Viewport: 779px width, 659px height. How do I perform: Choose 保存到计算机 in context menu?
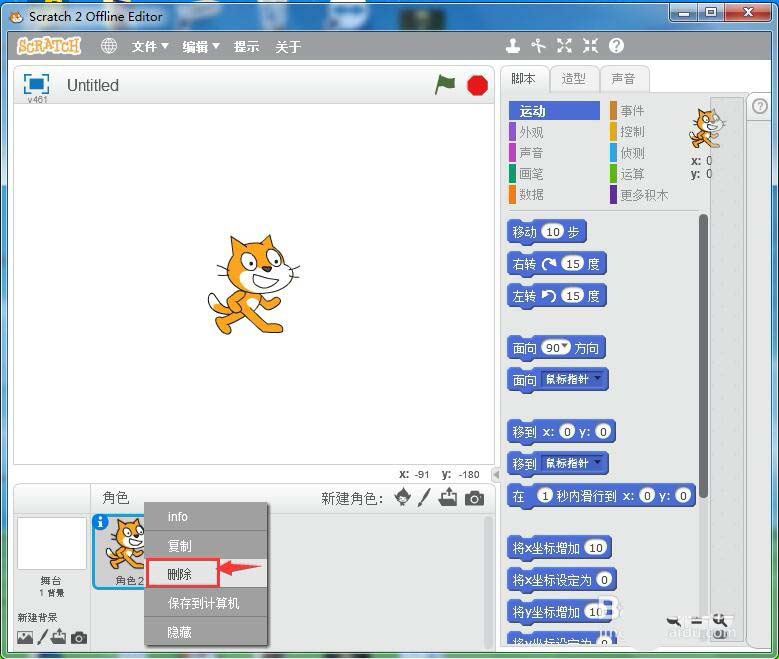click(x=206, y=603)
